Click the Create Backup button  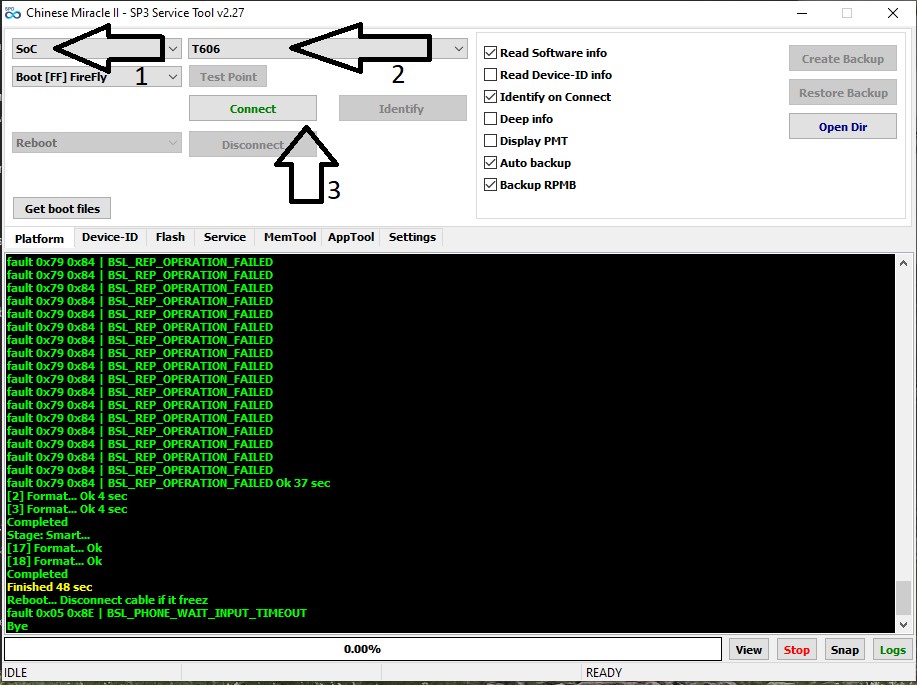pyautogui.click(x=843, y=58)
